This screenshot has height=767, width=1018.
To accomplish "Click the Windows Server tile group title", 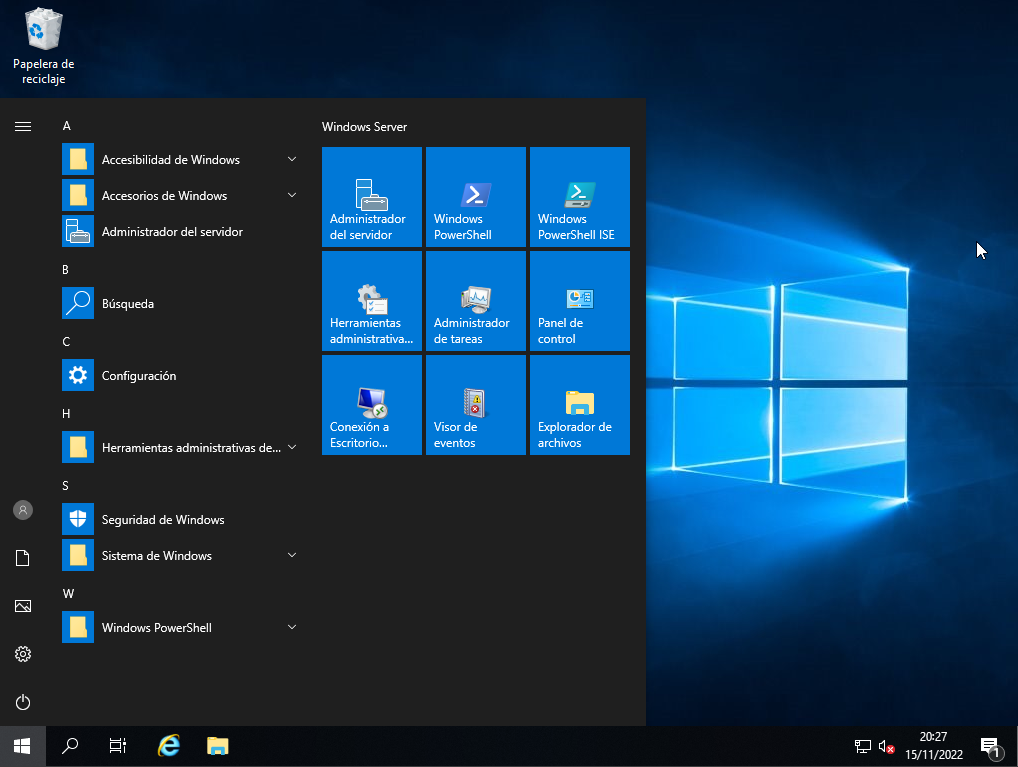I will 364,127.
